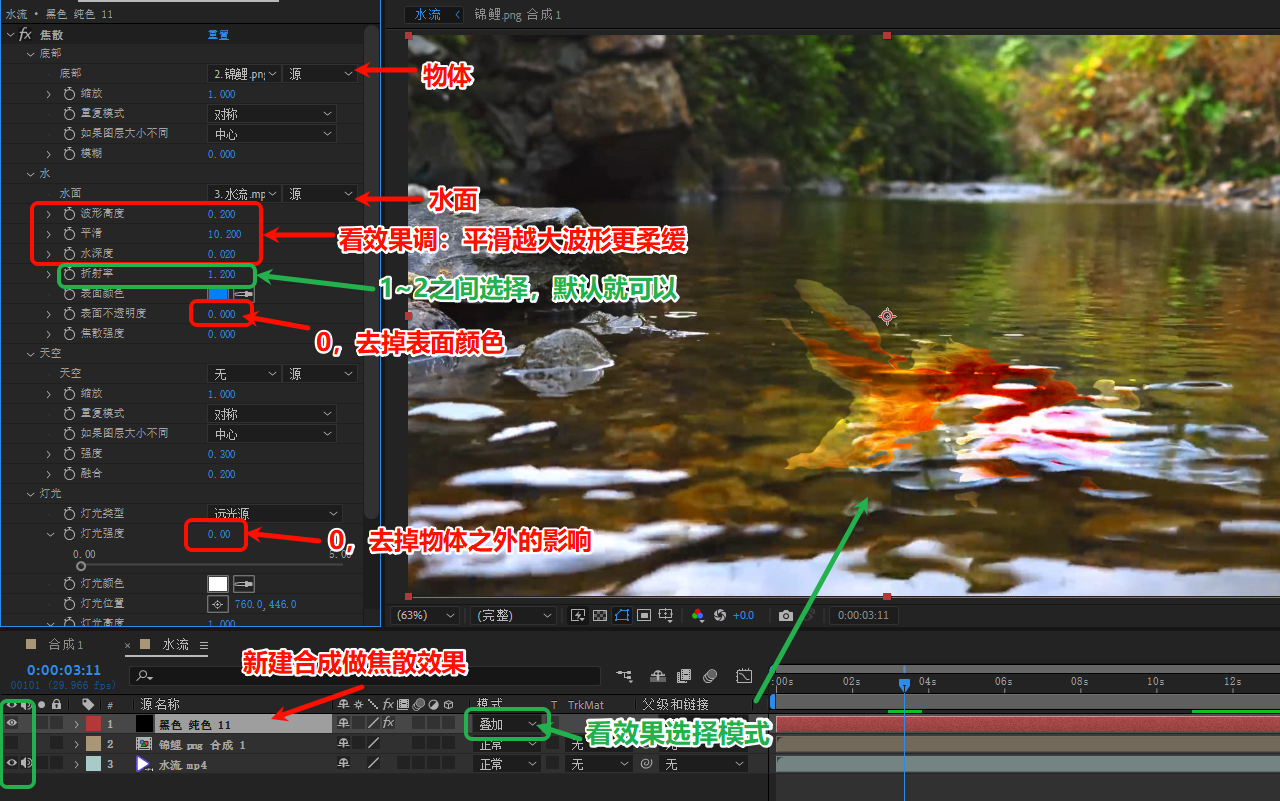Click the viewer timecode 0:00:03:11

click(x=864, y=615)
